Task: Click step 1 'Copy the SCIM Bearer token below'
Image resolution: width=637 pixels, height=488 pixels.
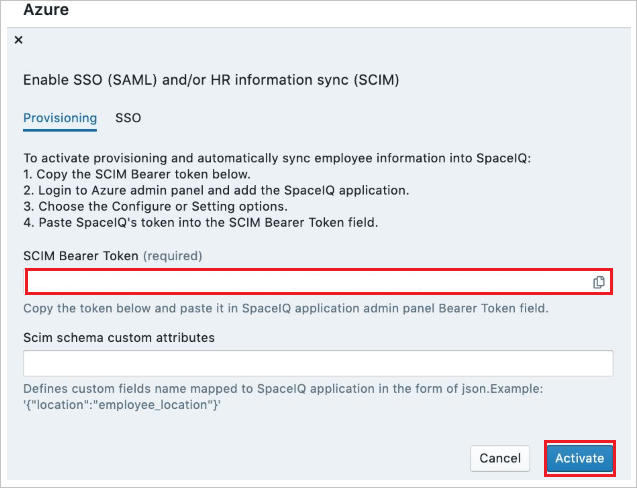Action: (137, 174)
